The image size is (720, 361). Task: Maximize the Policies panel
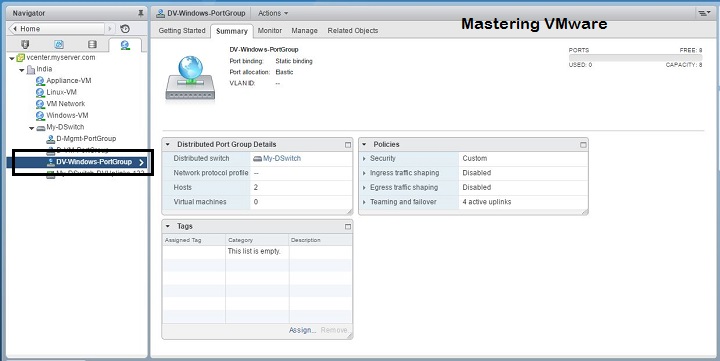point(583,145)
